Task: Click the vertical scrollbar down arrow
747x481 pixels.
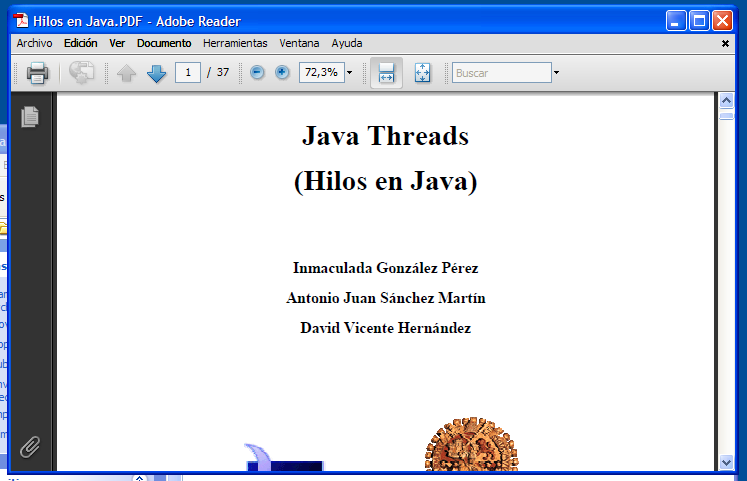Action: tap(726, 462)
